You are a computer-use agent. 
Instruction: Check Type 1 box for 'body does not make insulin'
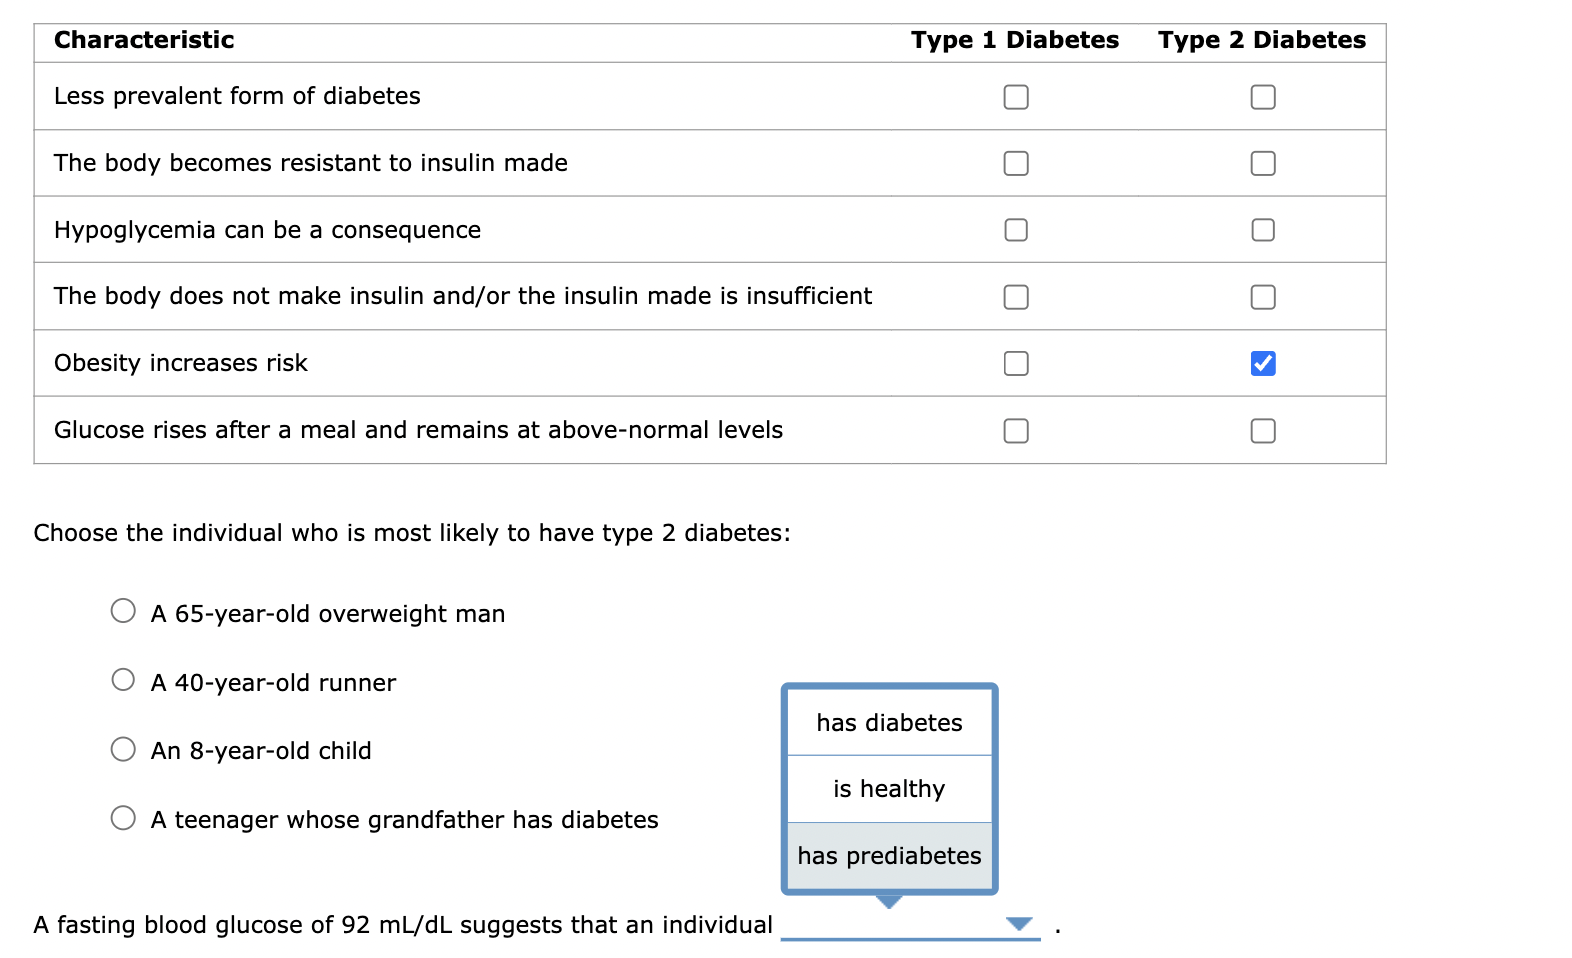[1015, 297]
